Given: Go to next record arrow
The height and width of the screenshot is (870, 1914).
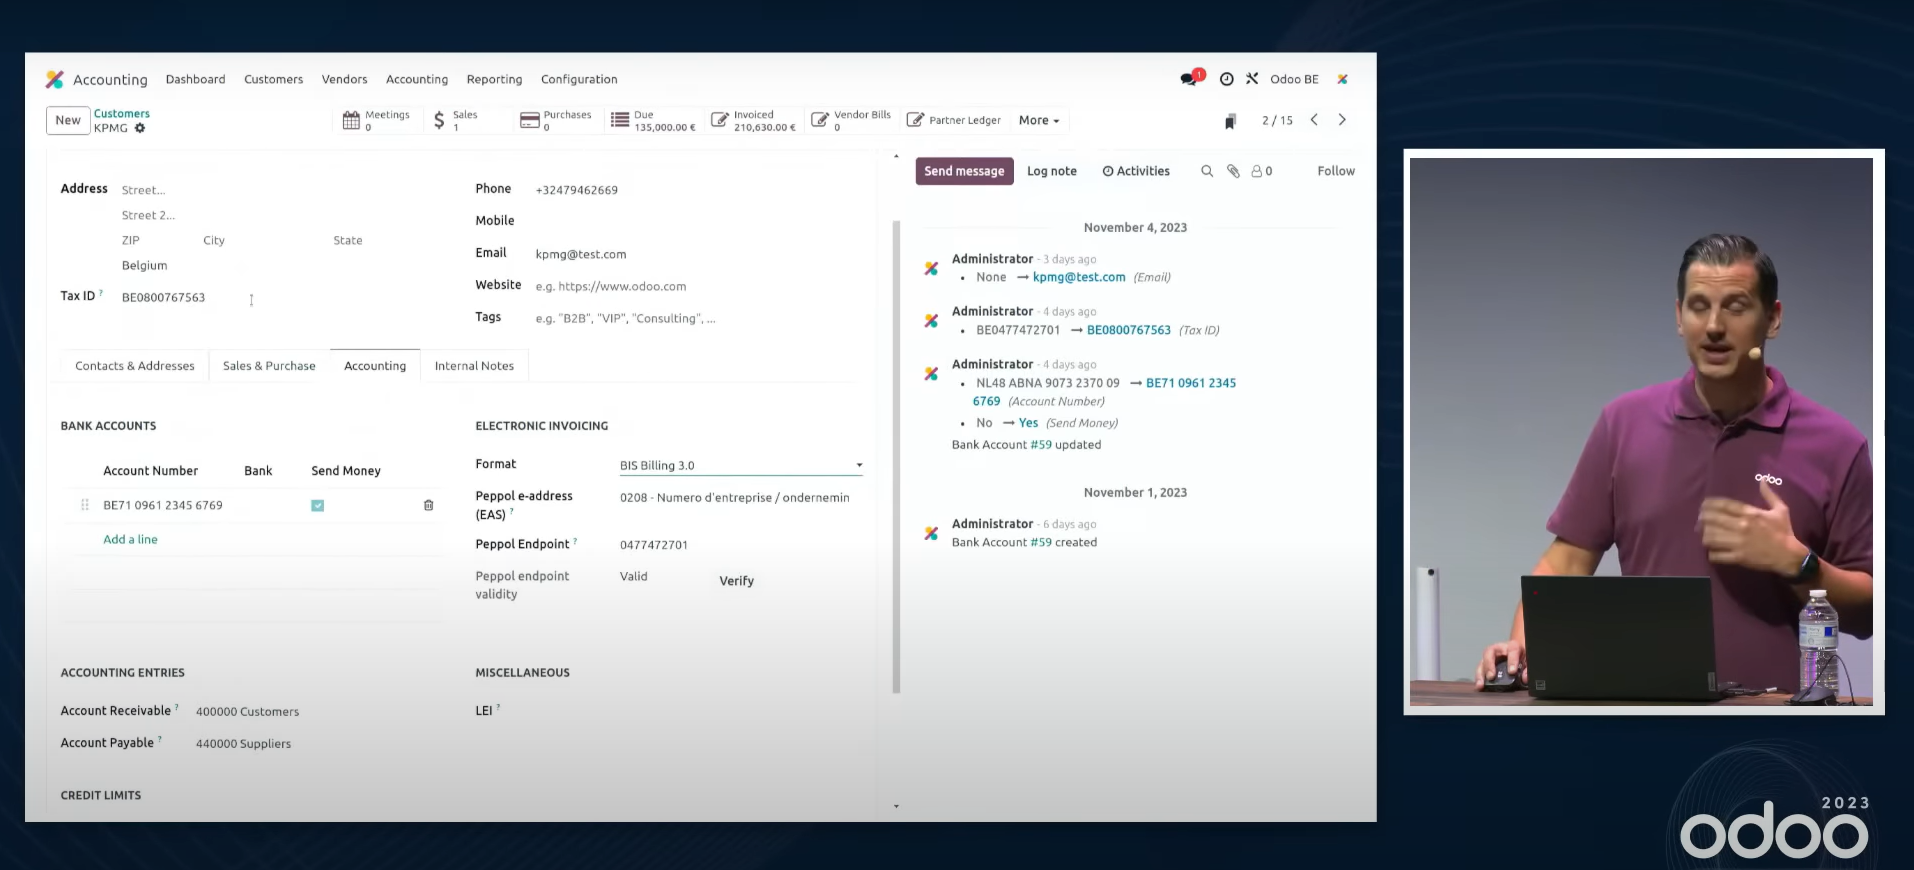Looking at the screenshot, I should click(x=1342, y=120).
